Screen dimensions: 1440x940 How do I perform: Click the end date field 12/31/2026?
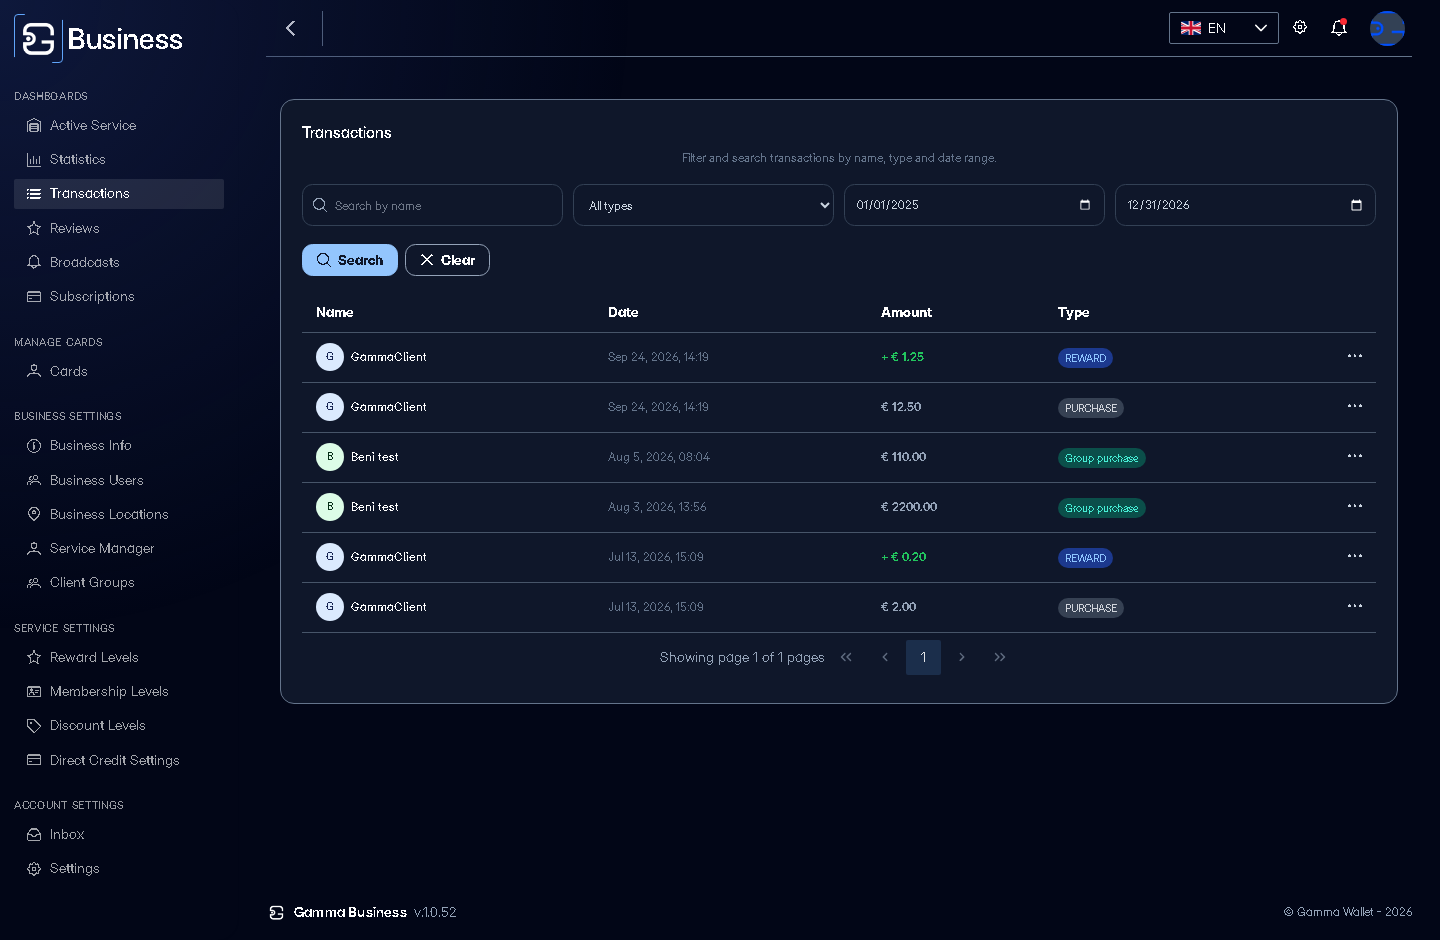coord(1245,205)
